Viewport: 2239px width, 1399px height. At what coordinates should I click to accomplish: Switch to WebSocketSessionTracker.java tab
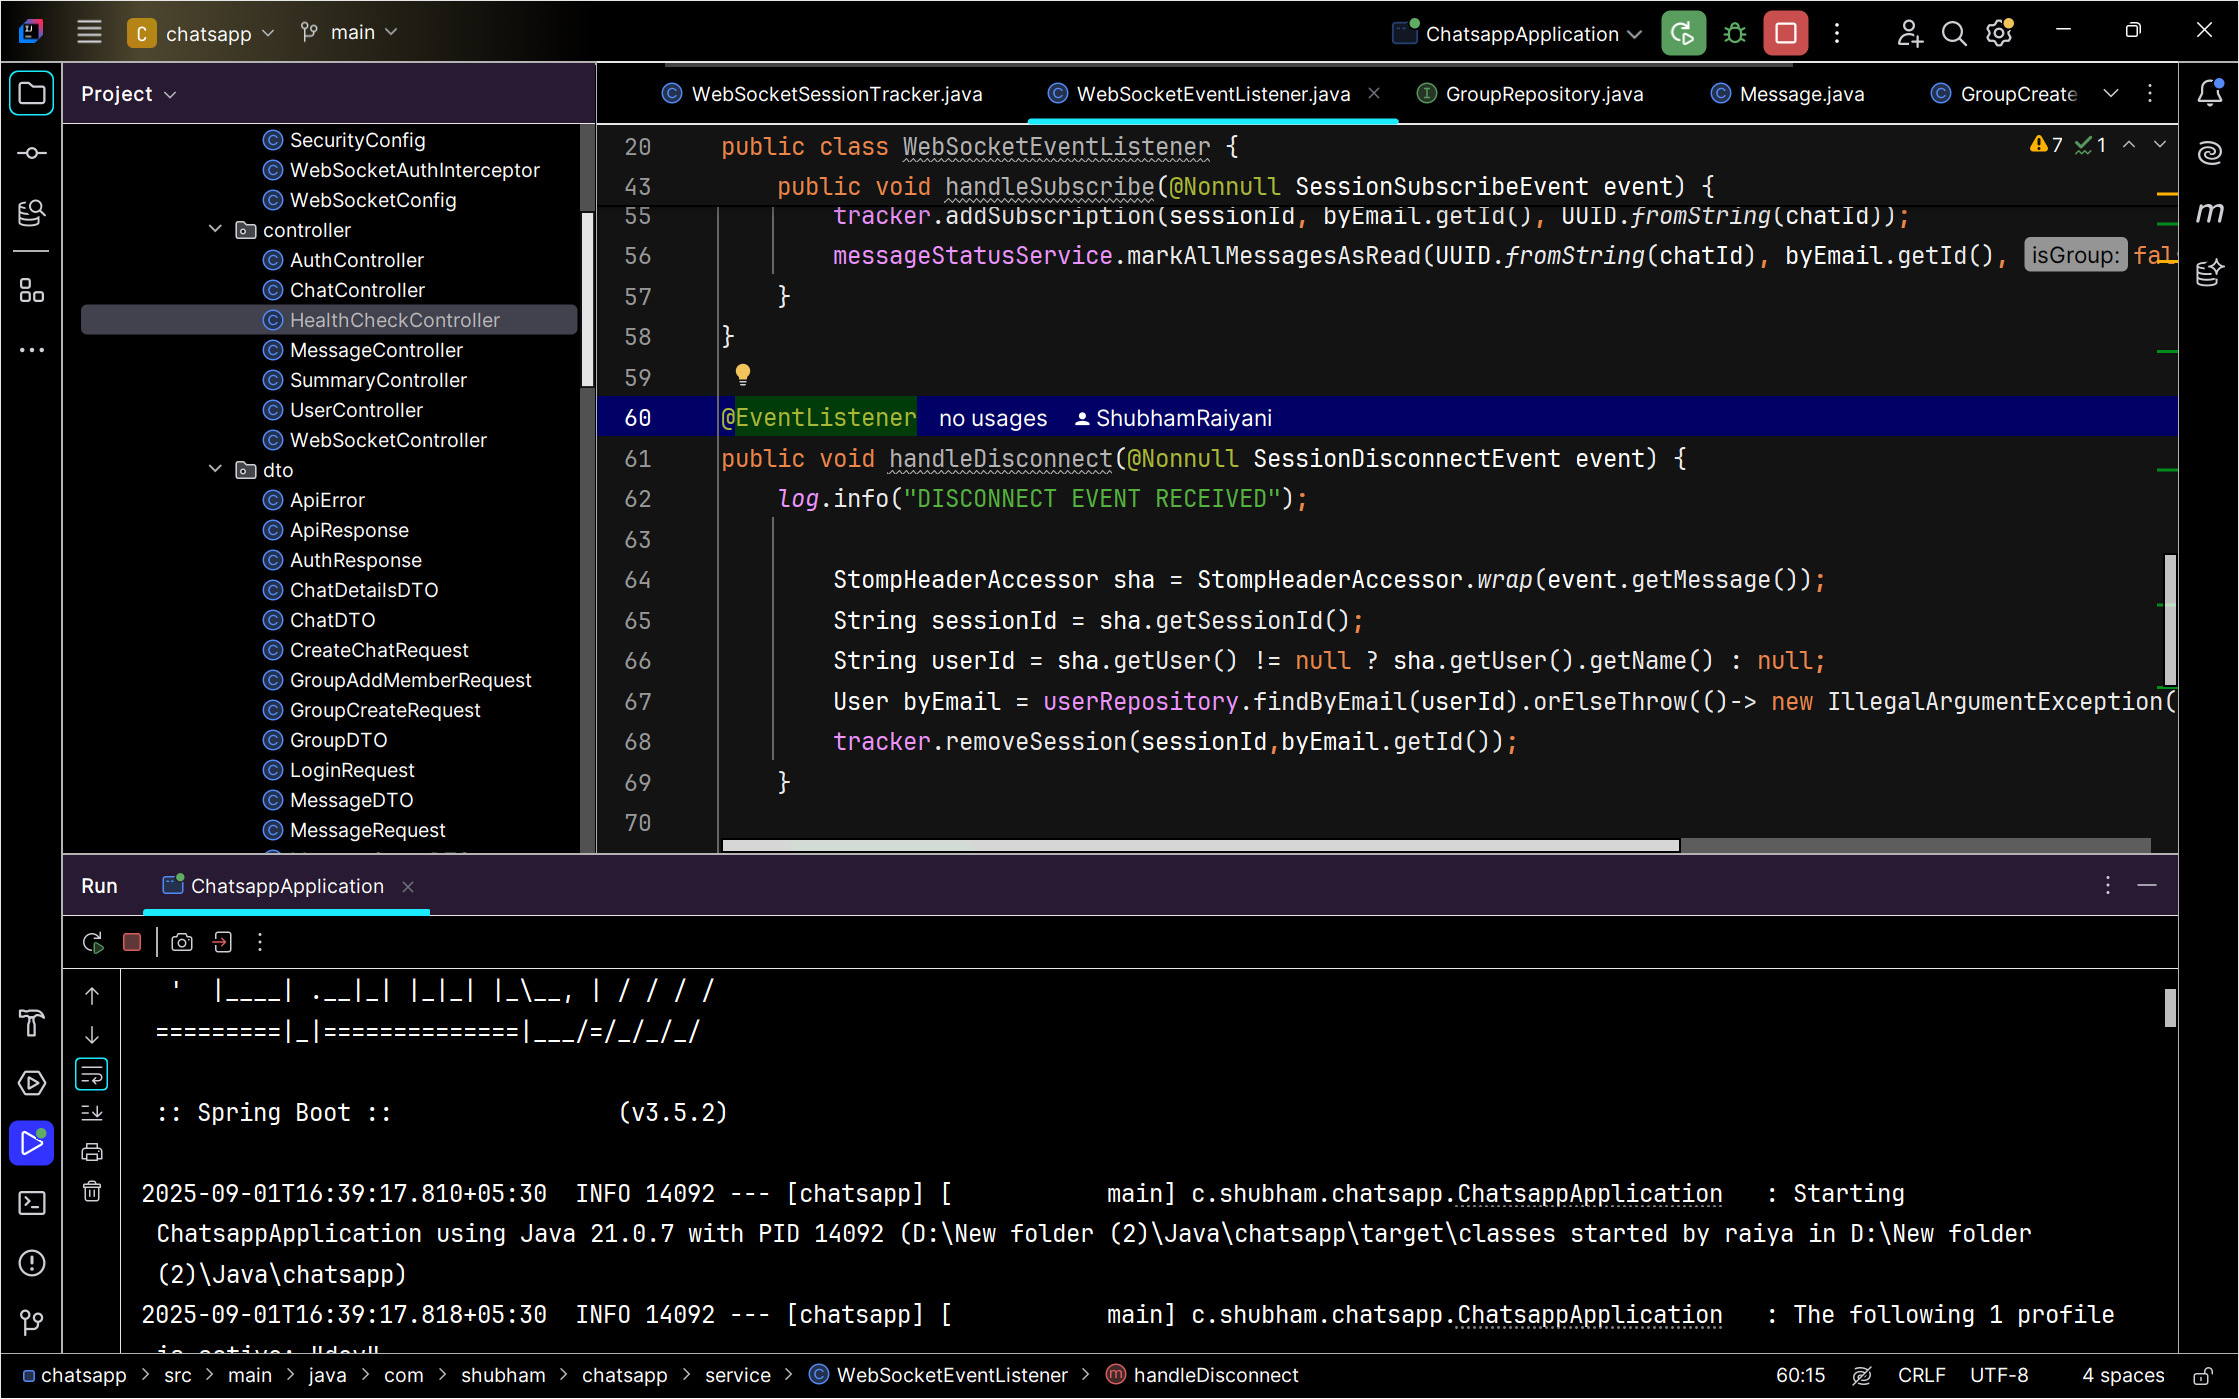(x=822, y=94)
